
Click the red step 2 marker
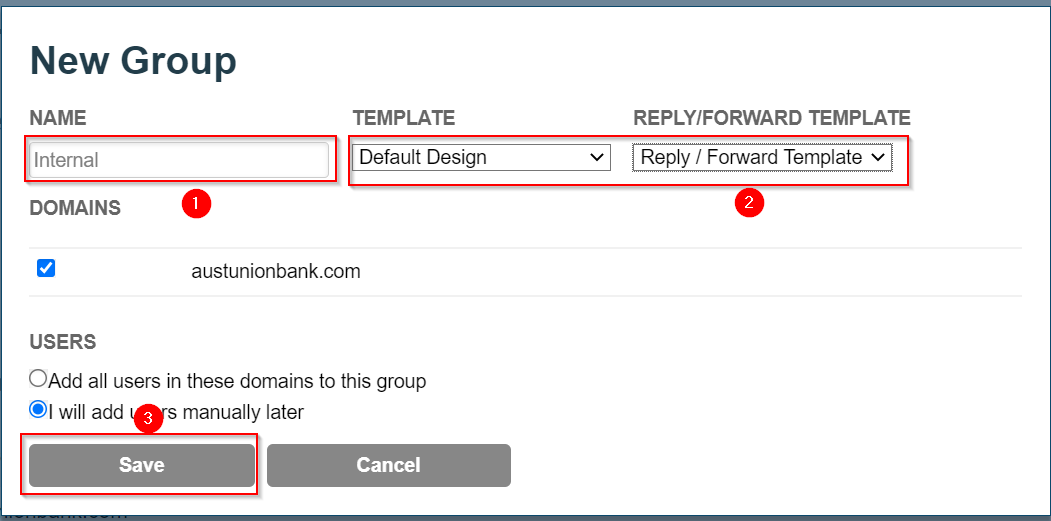point(749,202)
